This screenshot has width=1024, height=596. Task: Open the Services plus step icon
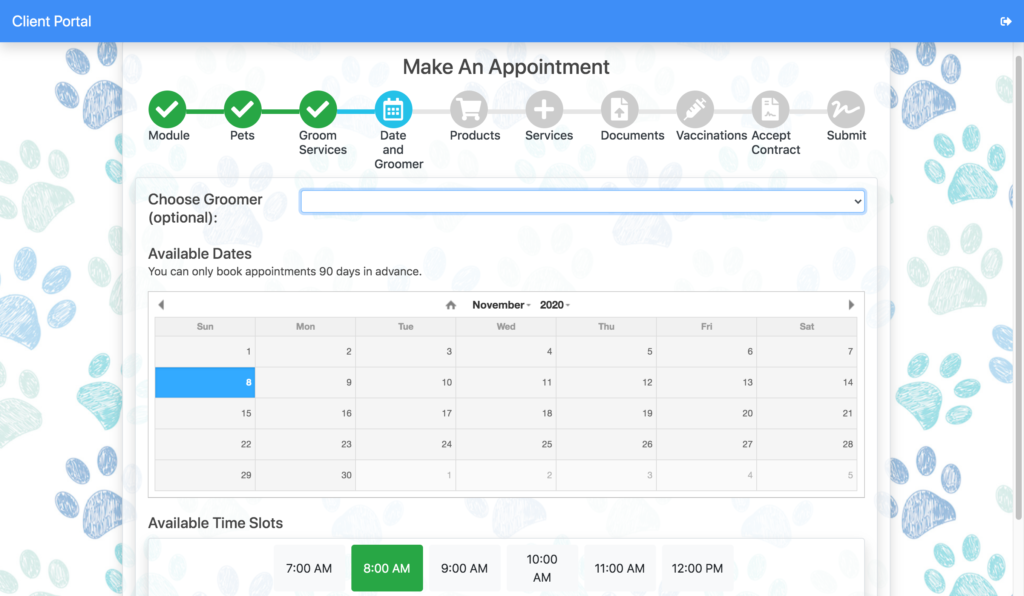544,109
